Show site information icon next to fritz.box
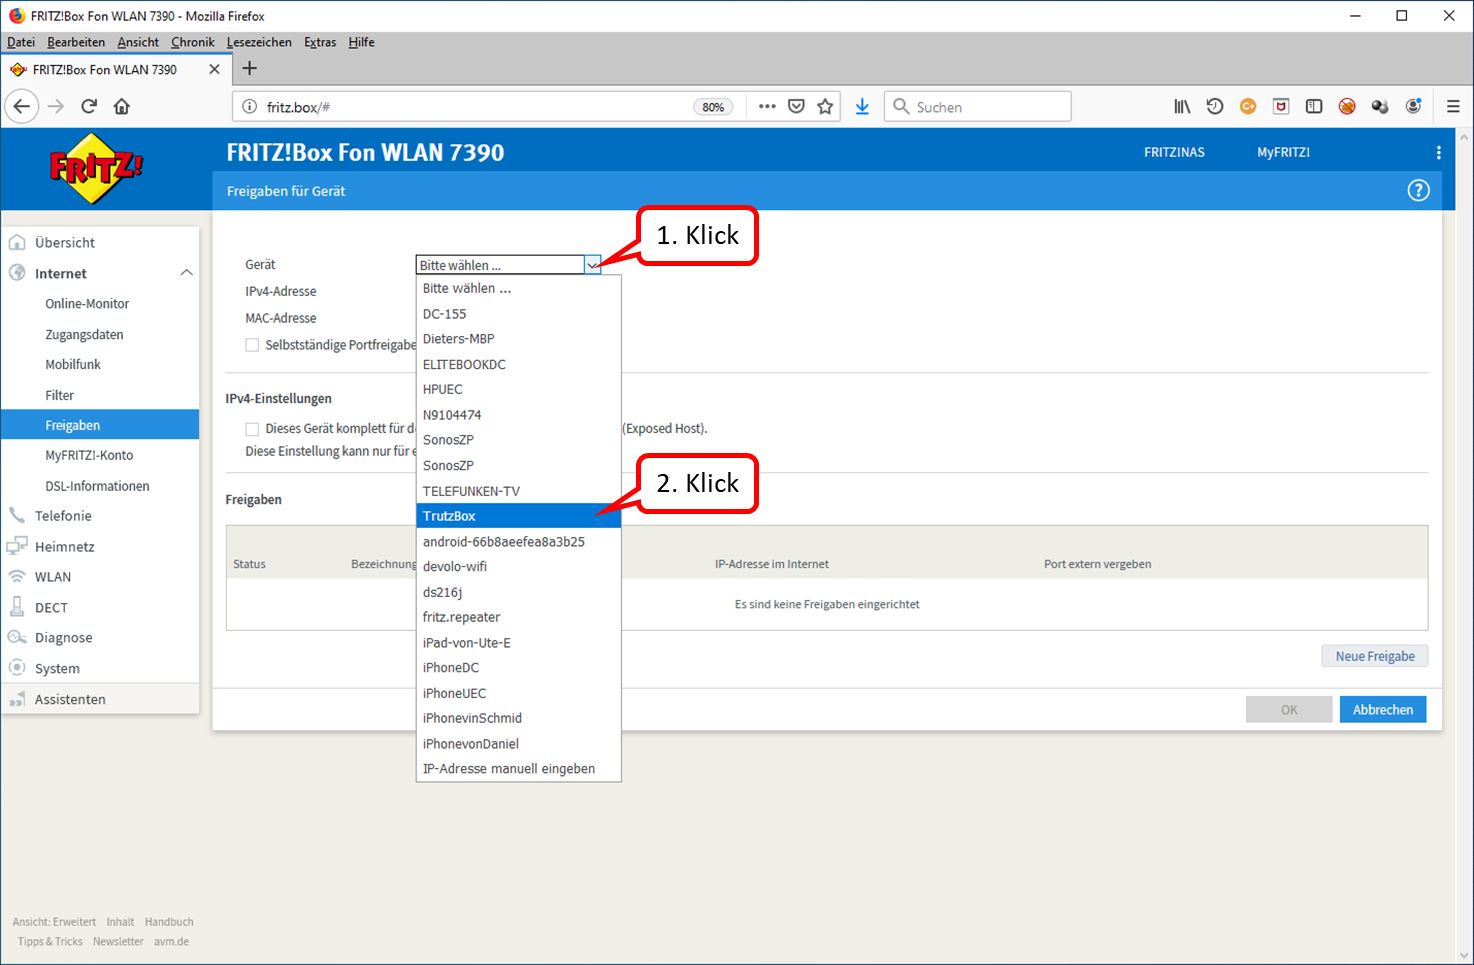This screenshot has height=965, width=1474. [250, 106]
